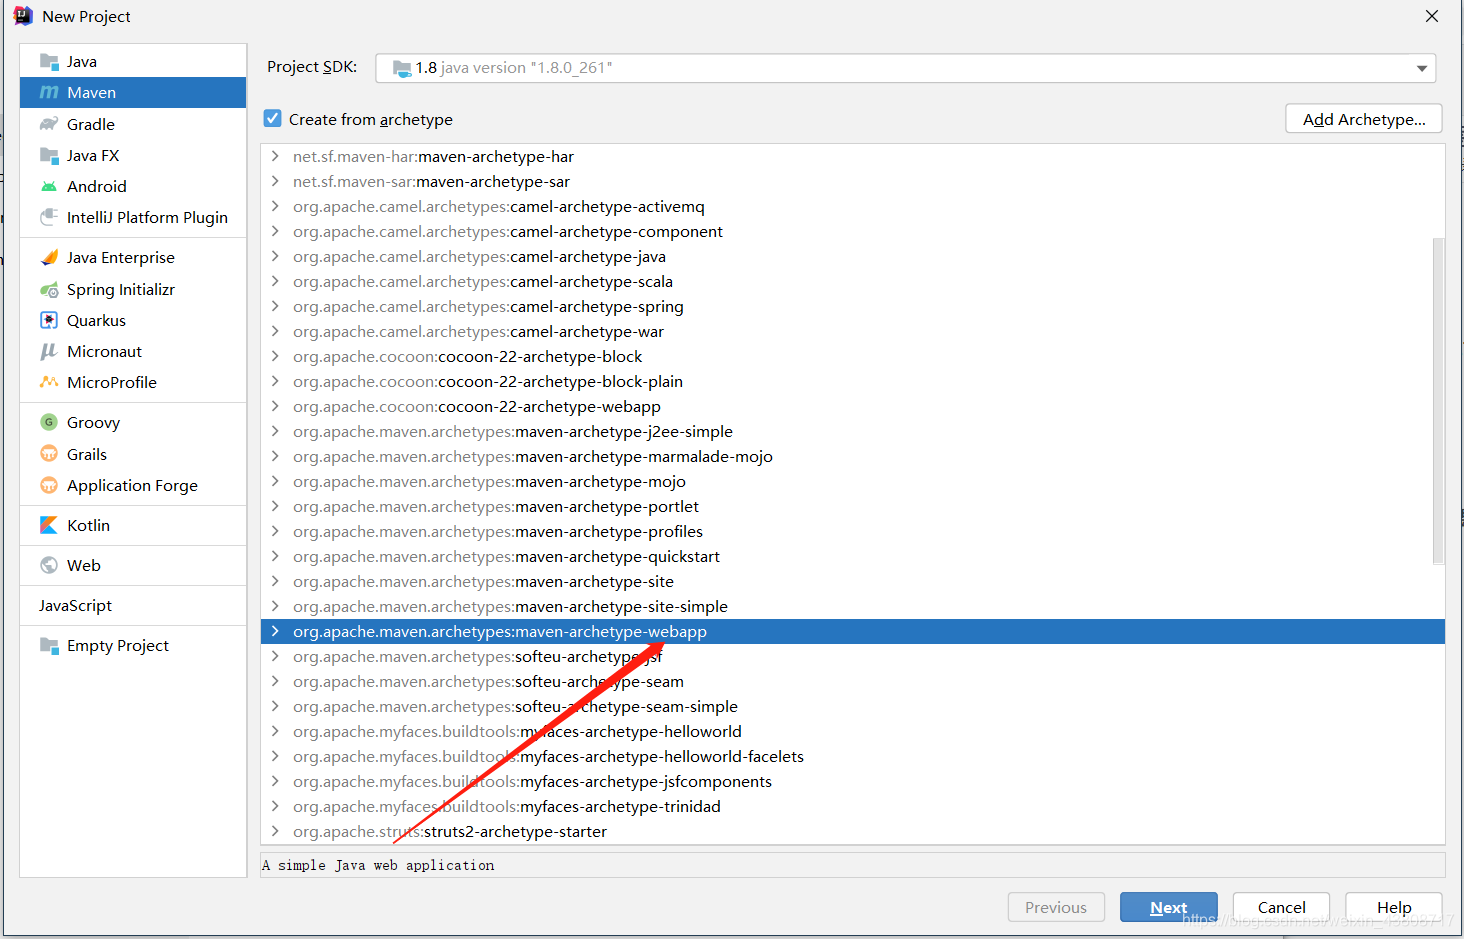Click the Cancel button
Screen dimensions: 1464x939
pyautogui.click(x=1281, y=907)
